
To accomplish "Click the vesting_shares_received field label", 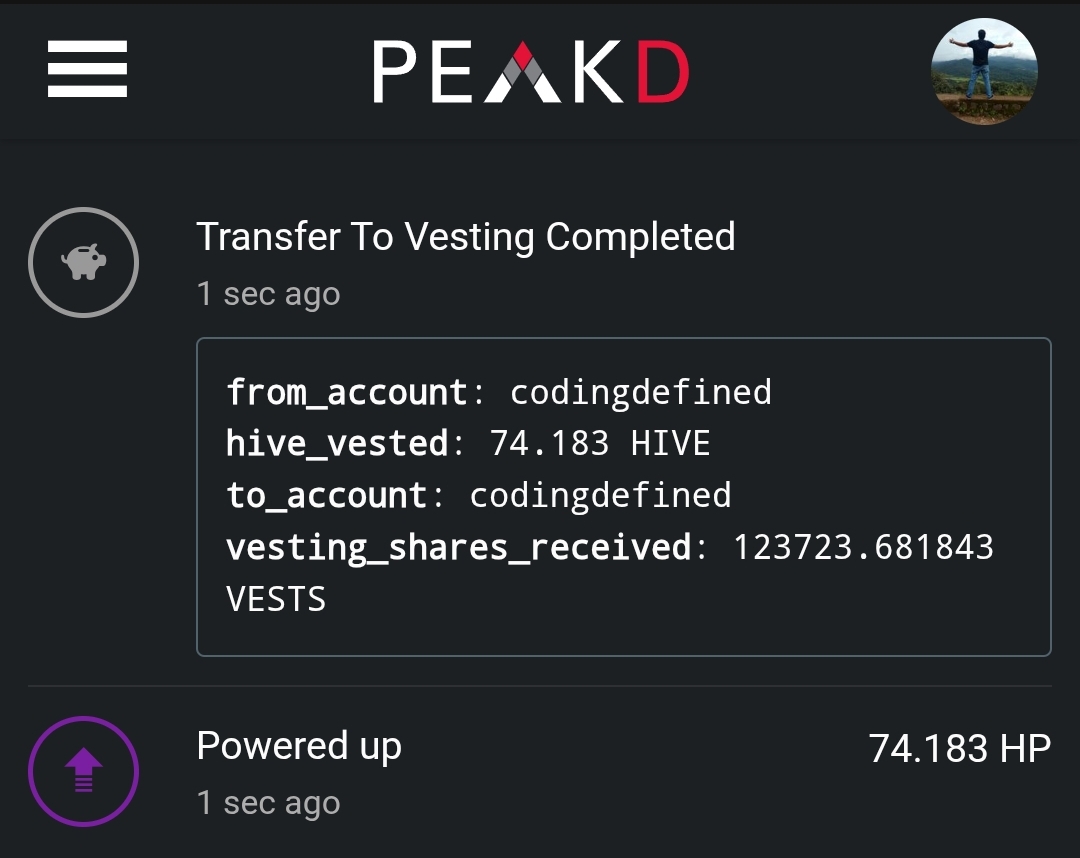I will tap(459, 547).
